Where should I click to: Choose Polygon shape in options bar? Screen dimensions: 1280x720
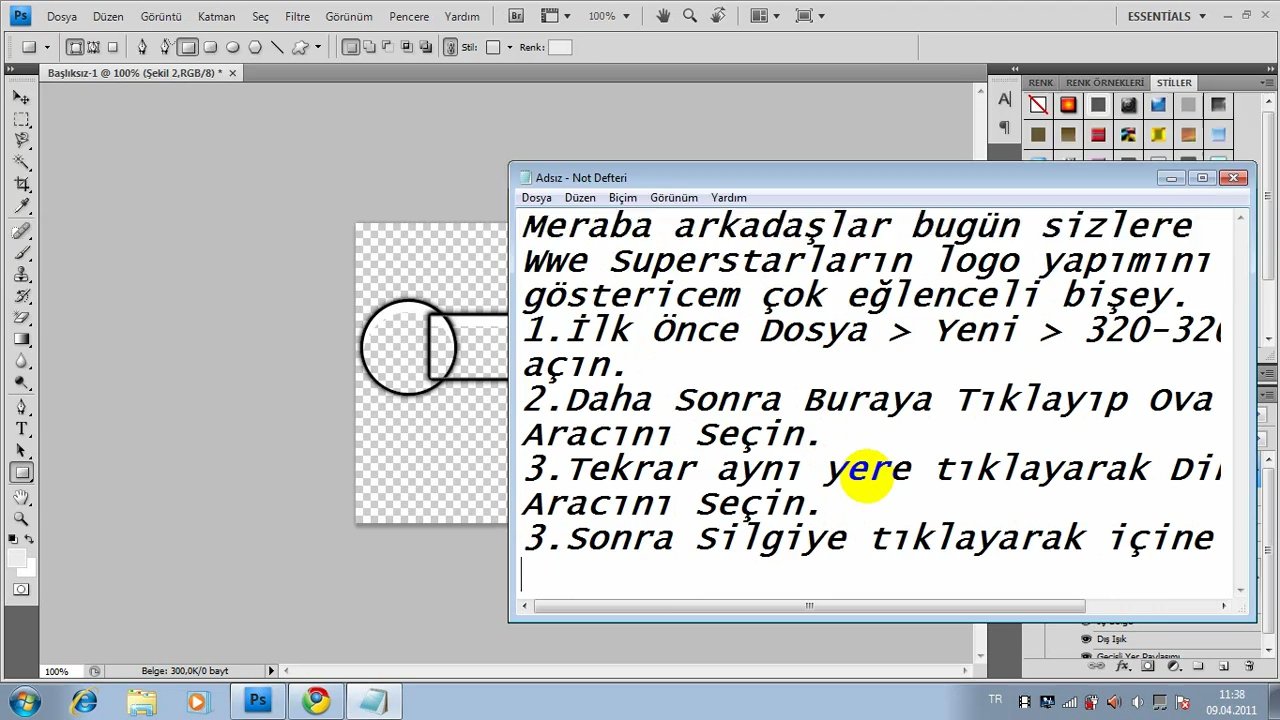tap(254, 47)
